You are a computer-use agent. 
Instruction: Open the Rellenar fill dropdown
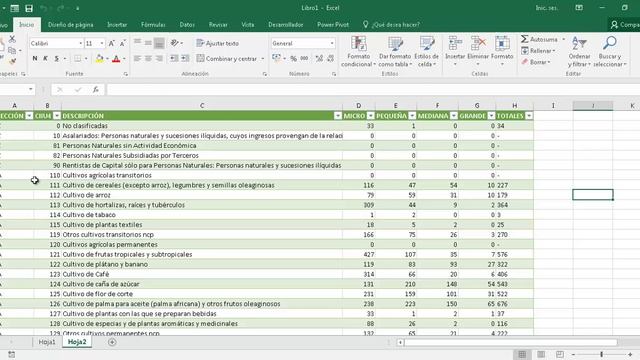tap(538, 51)
